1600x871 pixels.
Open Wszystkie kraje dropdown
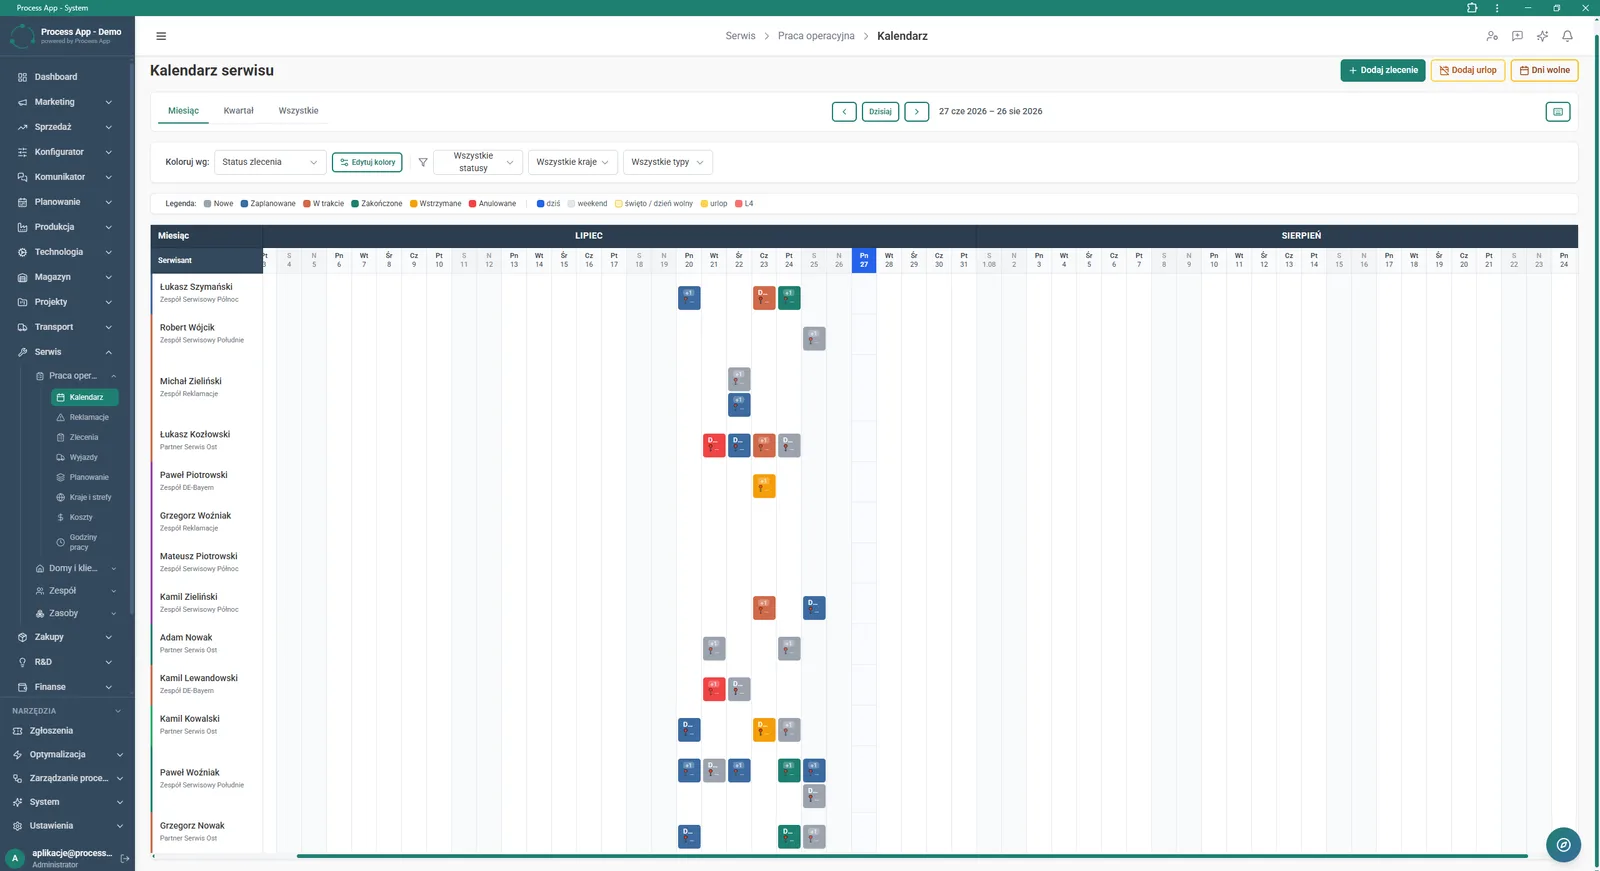(572, 162)
